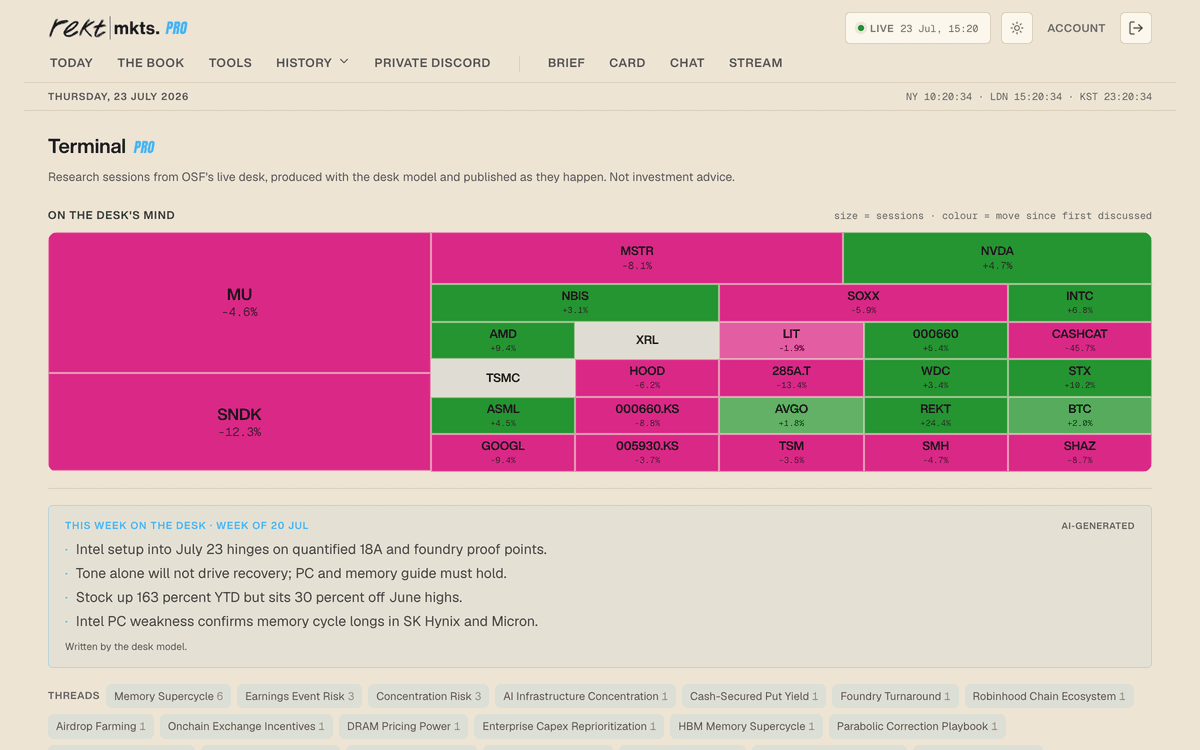Image resolution: width=1200 pixels, height=750 pixels.
Task: Click the grey XRL heatmap cell
Action: pyautogui.click(x=647, y=340)
